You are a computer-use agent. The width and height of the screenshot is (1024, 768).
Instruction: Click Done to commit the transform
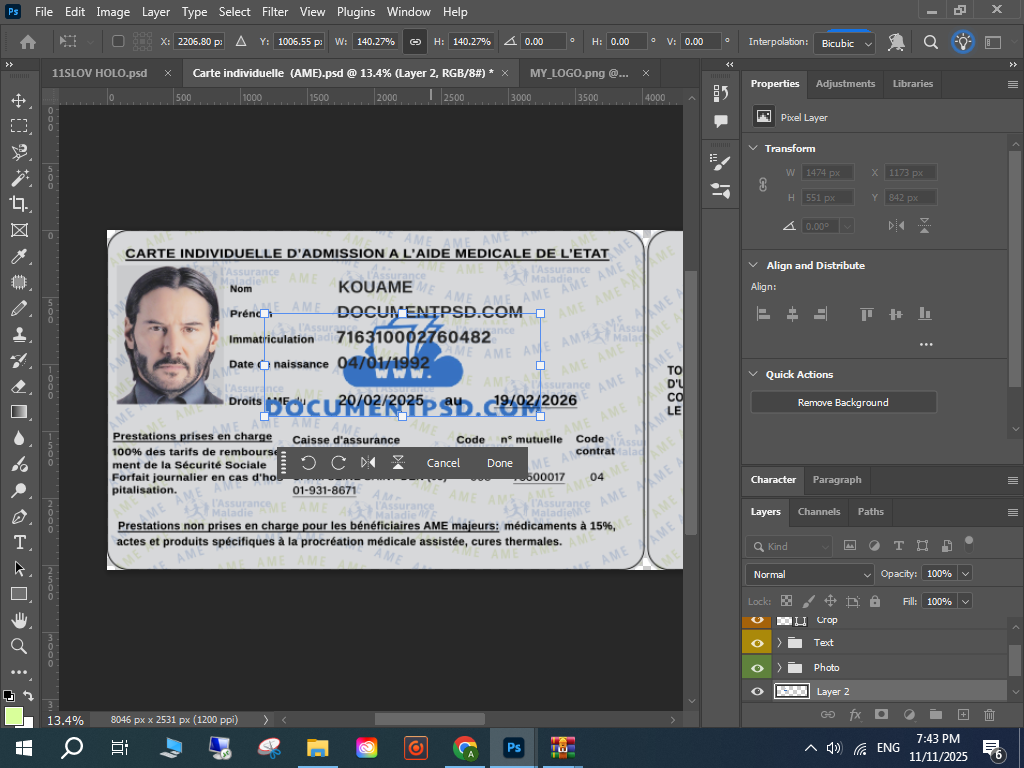(499, 463)
